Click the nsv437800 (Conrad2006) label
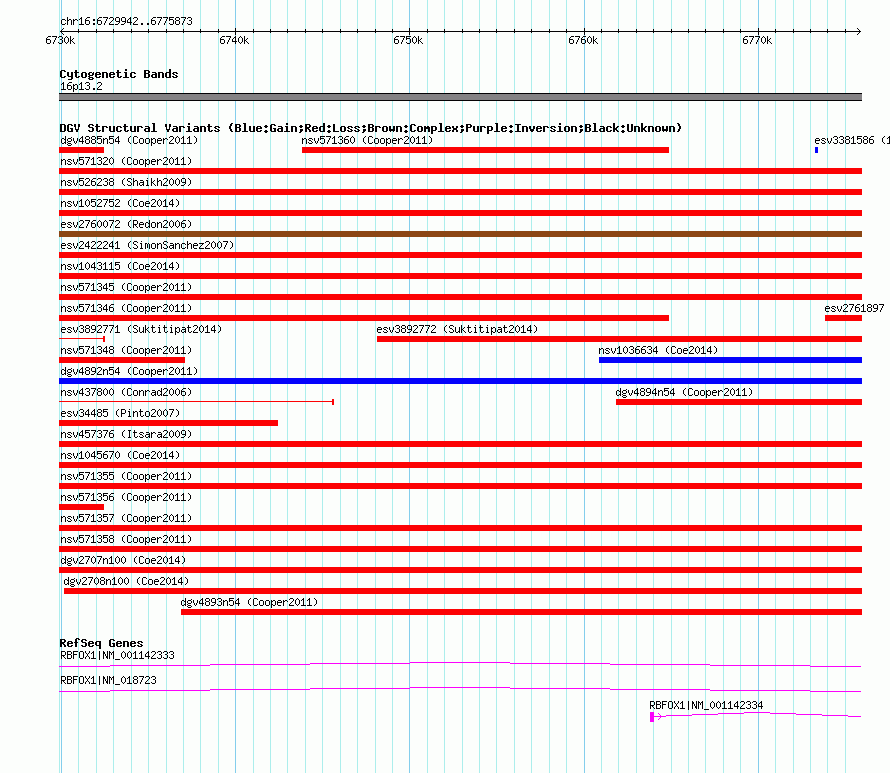This screenshot has width=890, height=773. [126, 392]
